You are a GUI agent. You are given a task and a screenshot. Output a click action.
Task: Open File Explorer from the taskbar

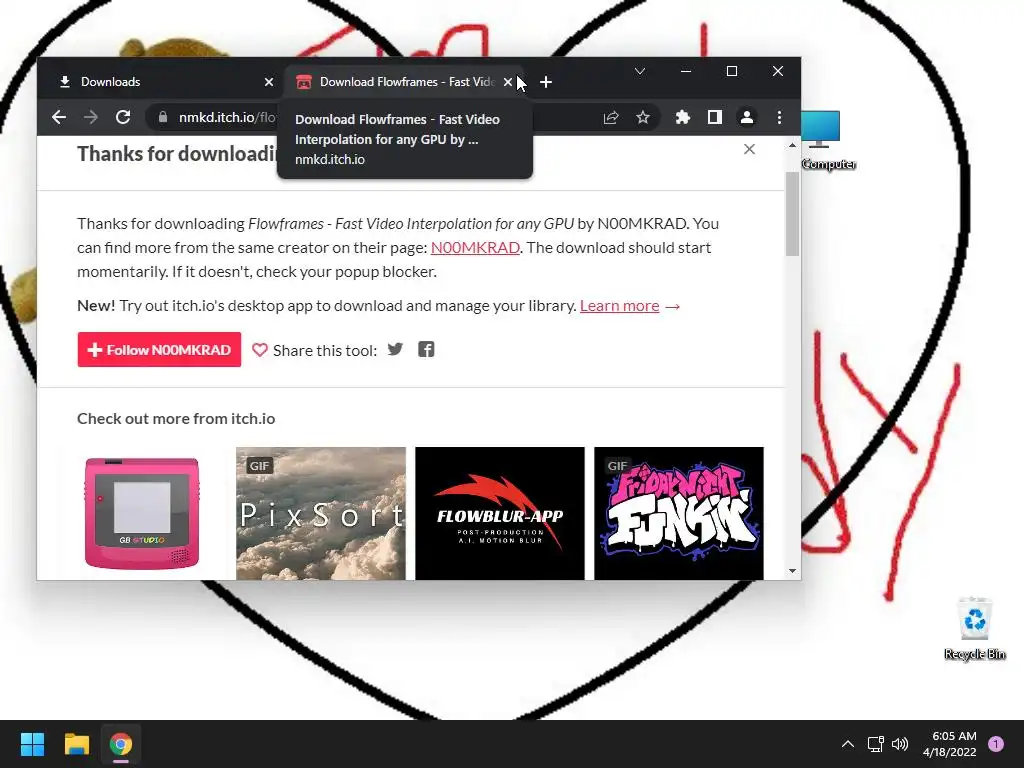[76, 744]
